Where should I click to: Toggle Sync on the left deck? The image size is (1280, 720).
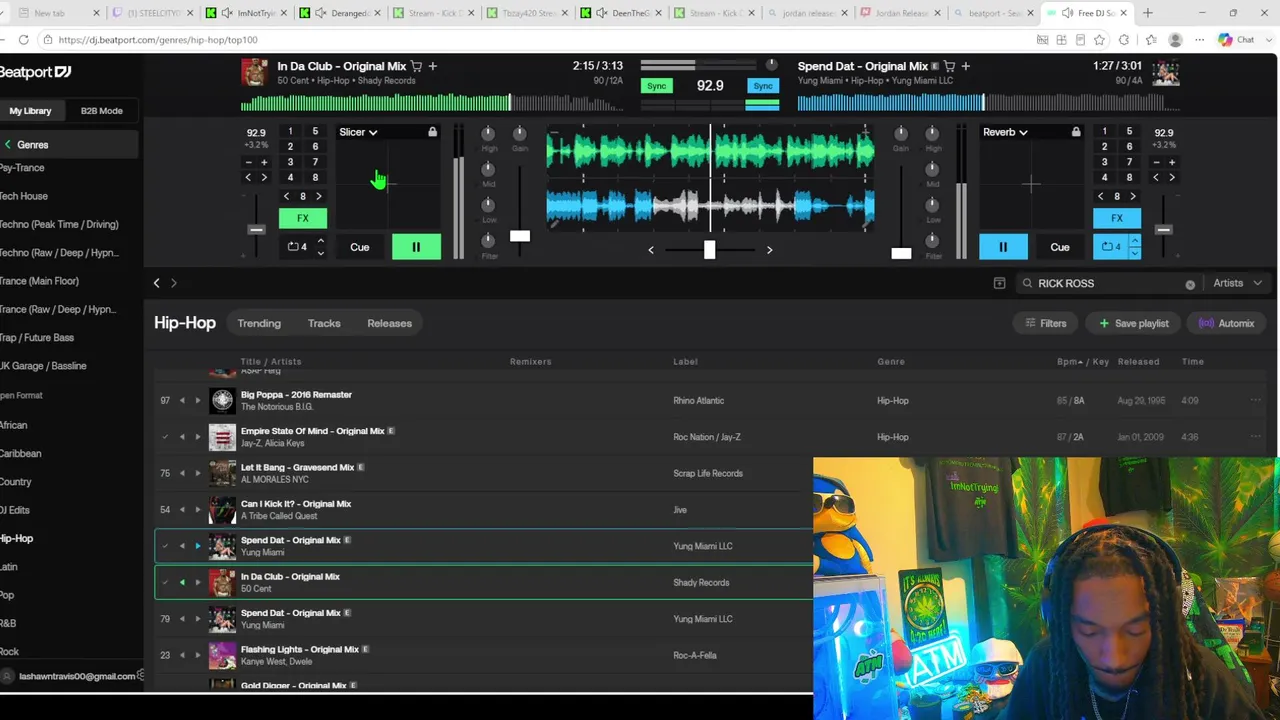pyautogui.click(x=656, y=86)
